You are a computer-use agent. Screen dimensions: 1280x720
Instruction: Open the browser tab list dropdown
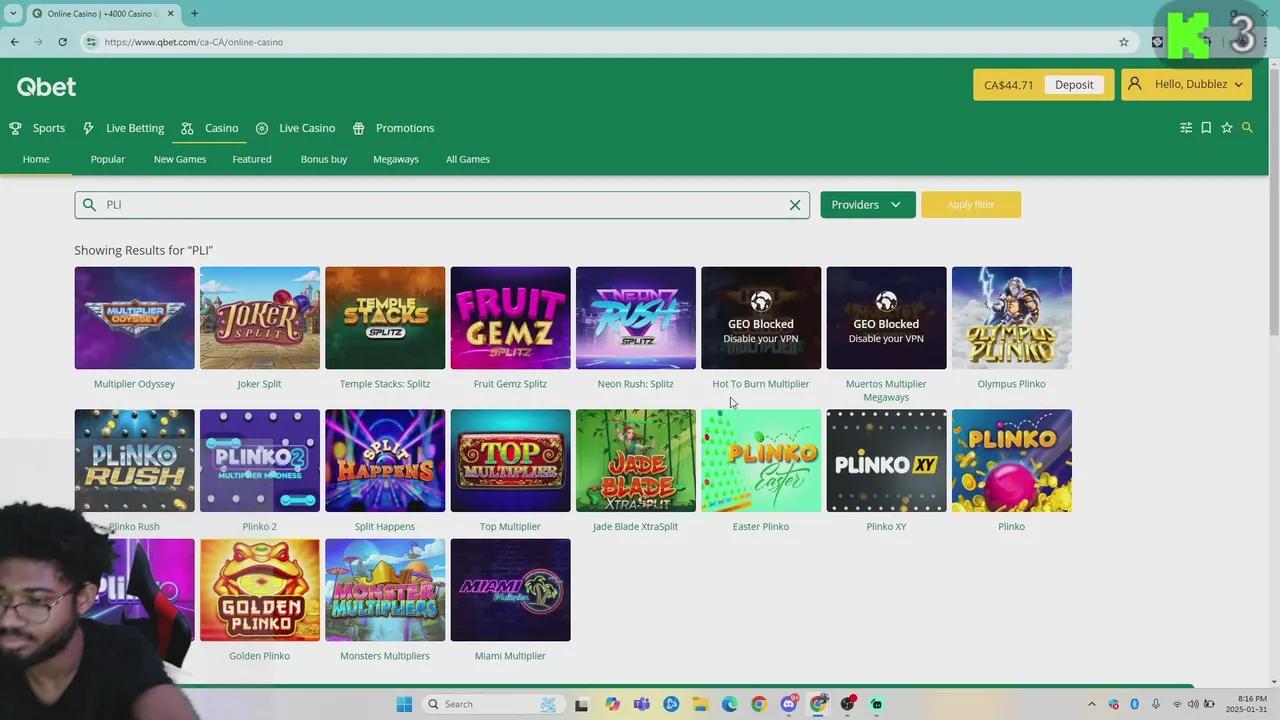coord(13,14)
